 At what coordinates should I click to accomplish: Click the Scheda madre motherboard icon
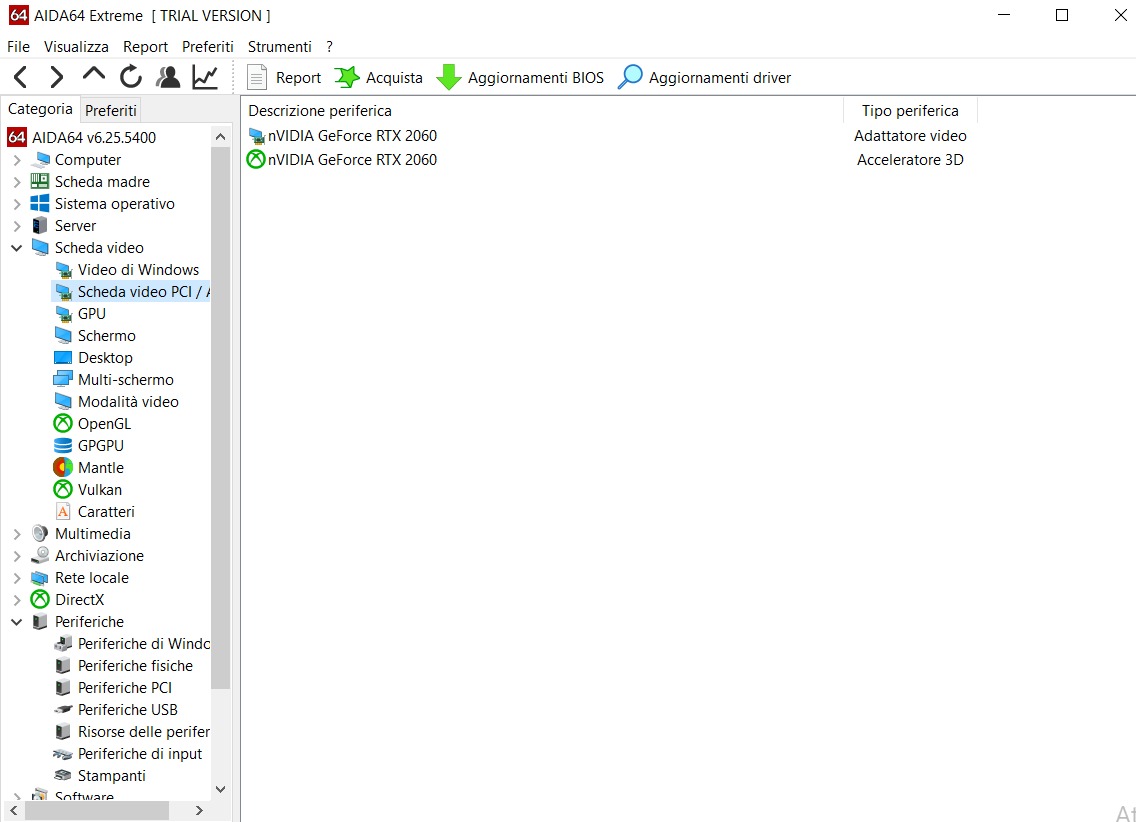[40, 182]
